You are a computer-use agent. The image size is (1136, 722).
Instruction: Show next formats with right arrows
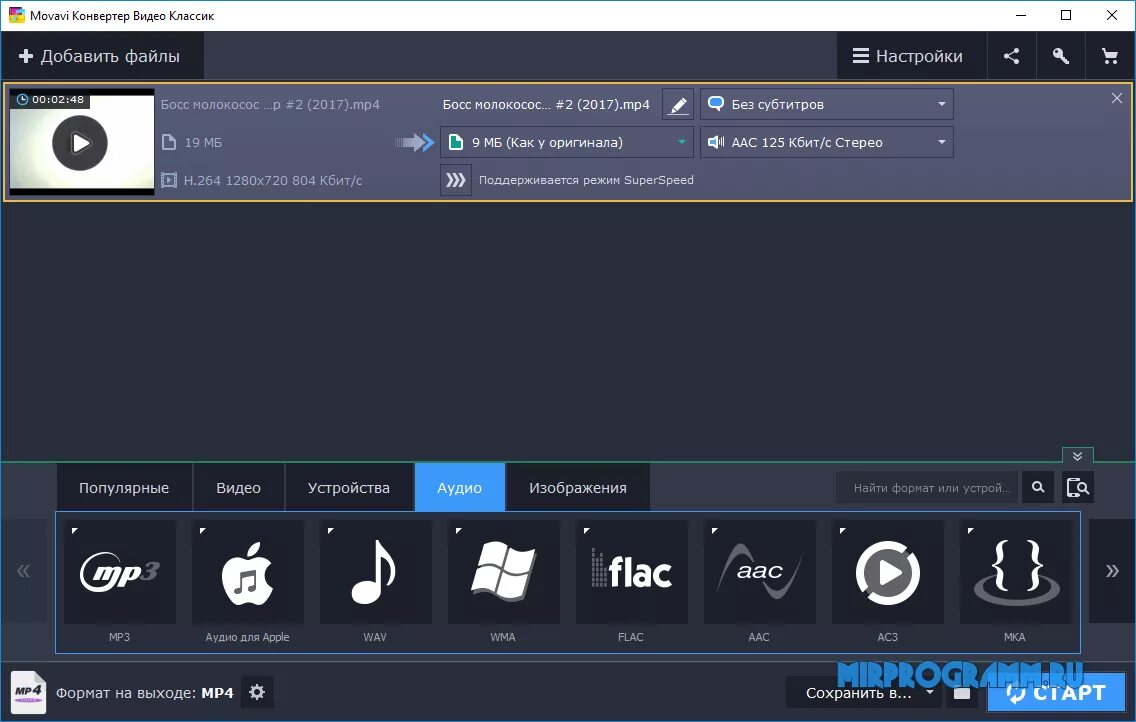pos(1112,571)
